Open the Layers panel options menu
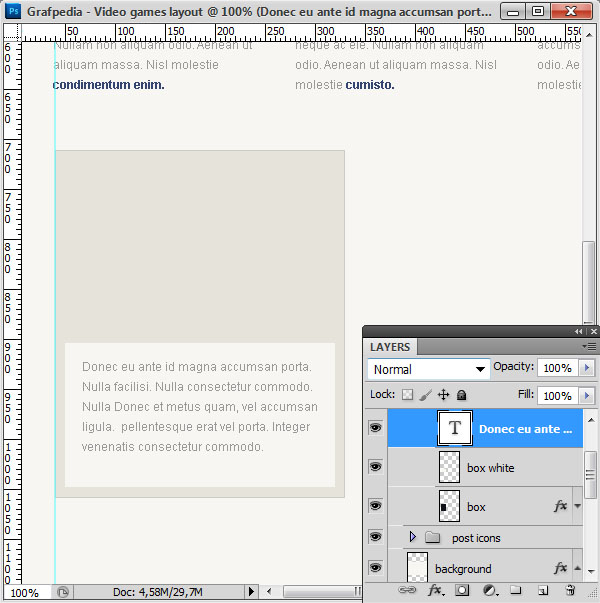The width and height of the screenshot is (600, 603). (x=590, y=346)
